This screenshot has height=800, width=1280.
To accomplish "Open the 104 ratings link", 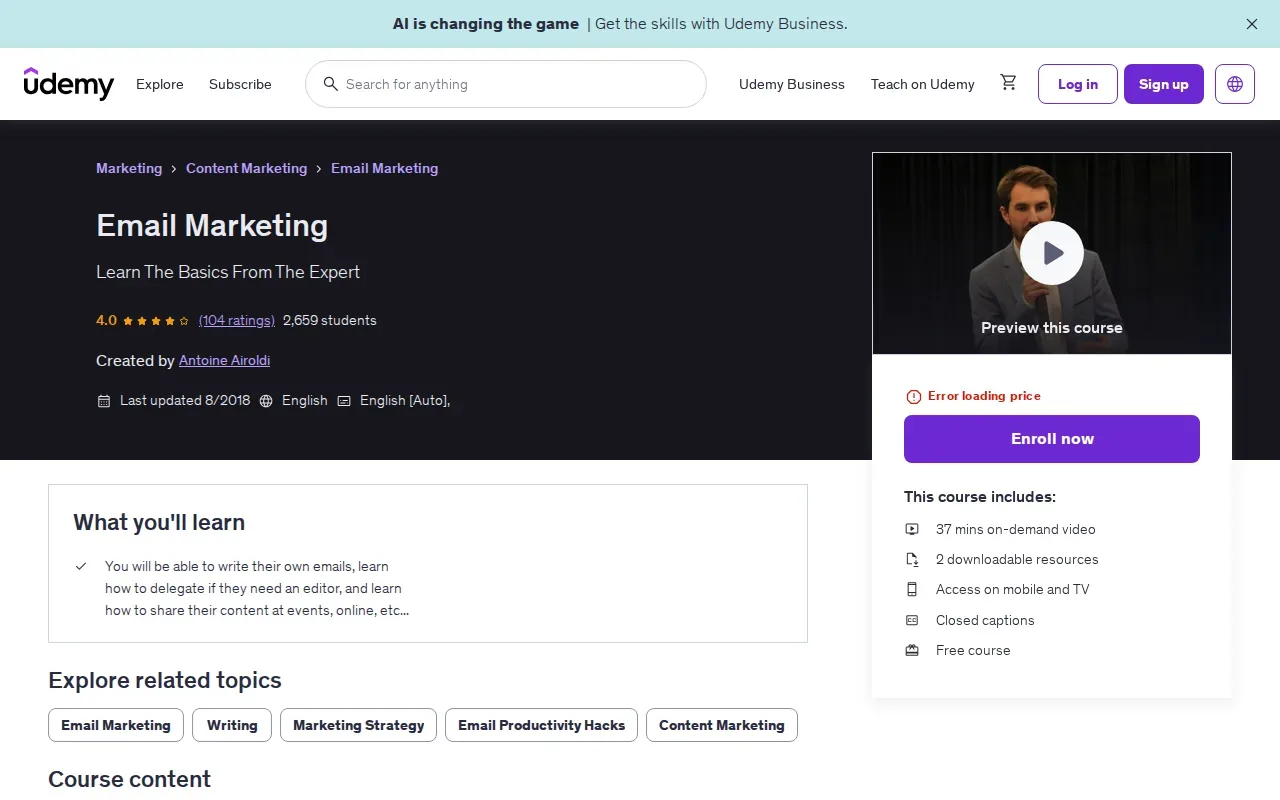I will [237, 320].
